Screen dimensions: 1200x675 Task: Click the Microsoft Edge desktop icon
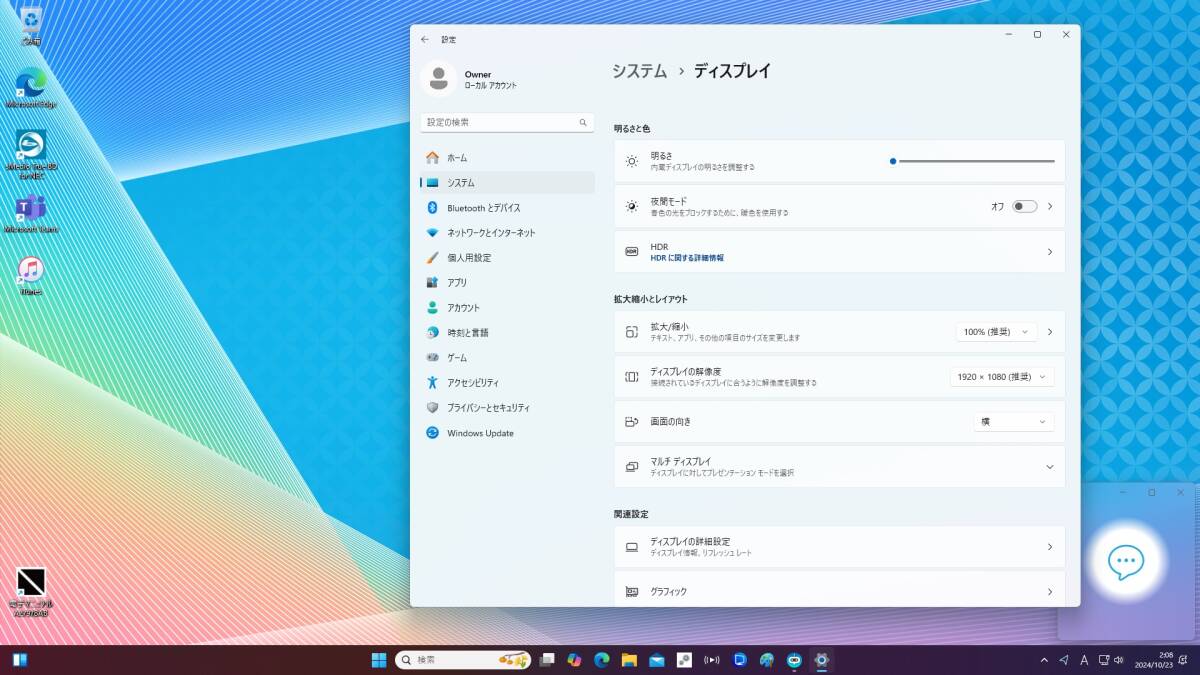click(x=31, y=84)
